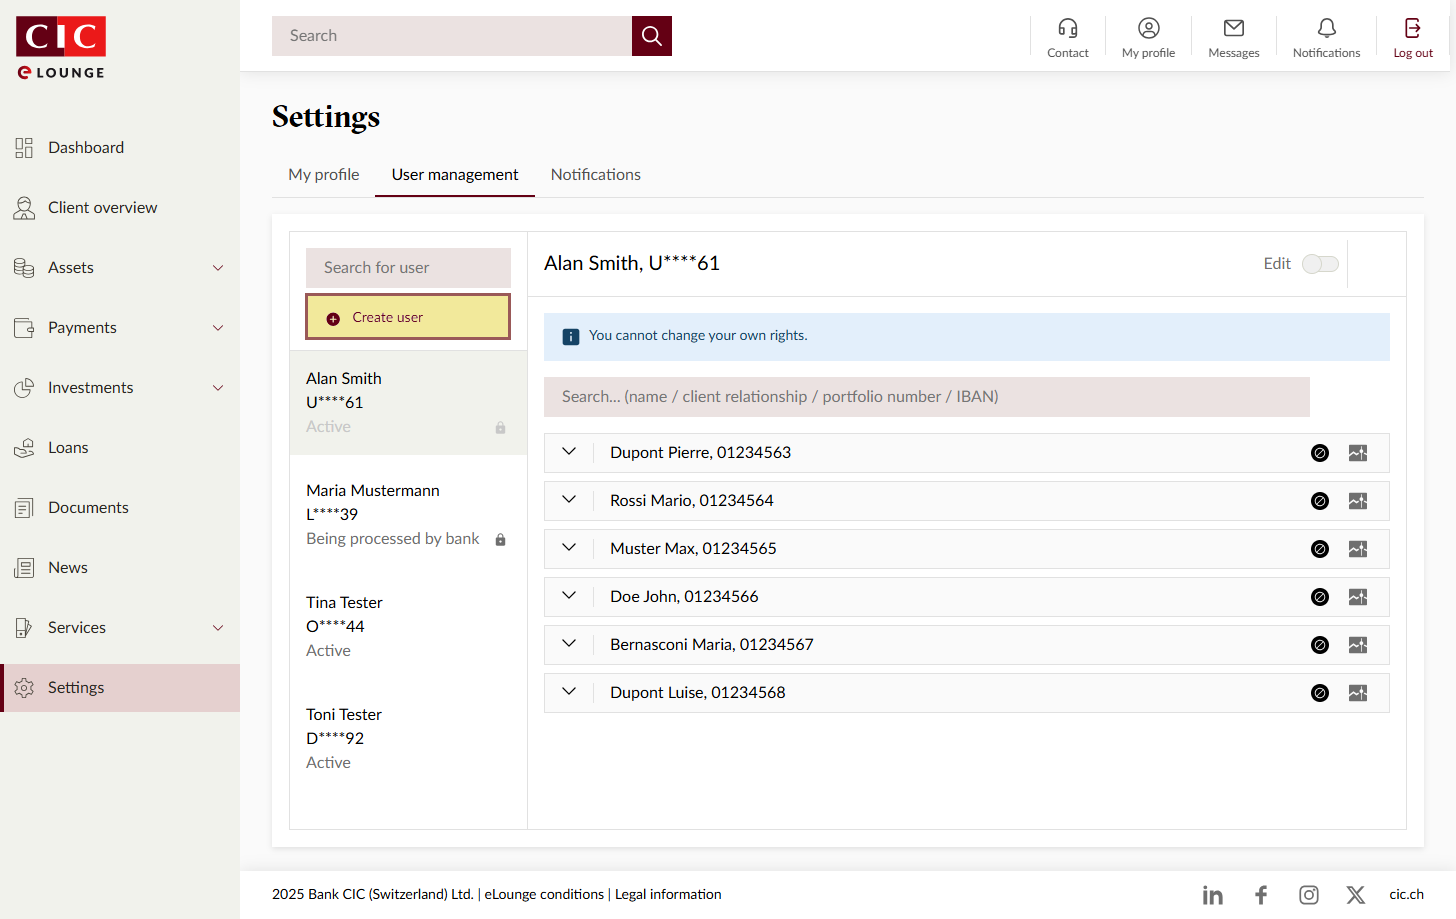This screenshot has height=919, width=1456.
Task: Open the LinkedIn footer icon
Action: pyautogui.click(x=1212, y=895)
